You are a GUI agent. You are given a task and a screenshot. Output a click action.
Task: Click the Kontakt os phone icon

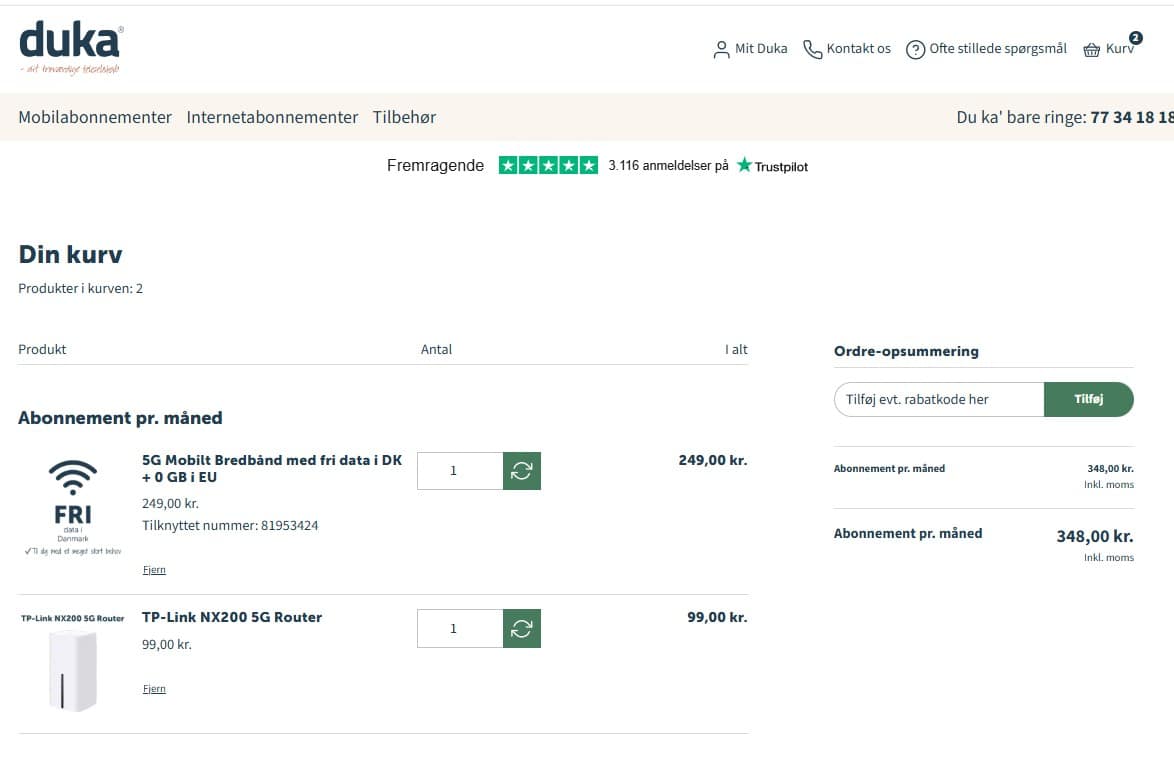coord(813,49)
